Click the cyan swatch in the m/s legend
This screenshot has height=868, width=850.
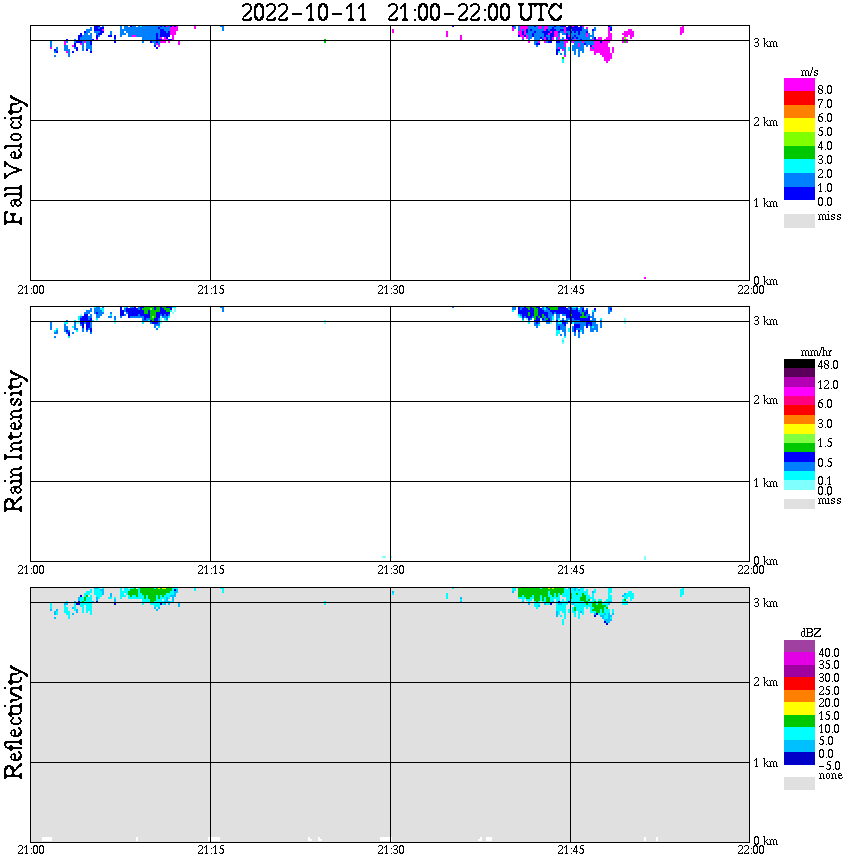pos(799,166)
